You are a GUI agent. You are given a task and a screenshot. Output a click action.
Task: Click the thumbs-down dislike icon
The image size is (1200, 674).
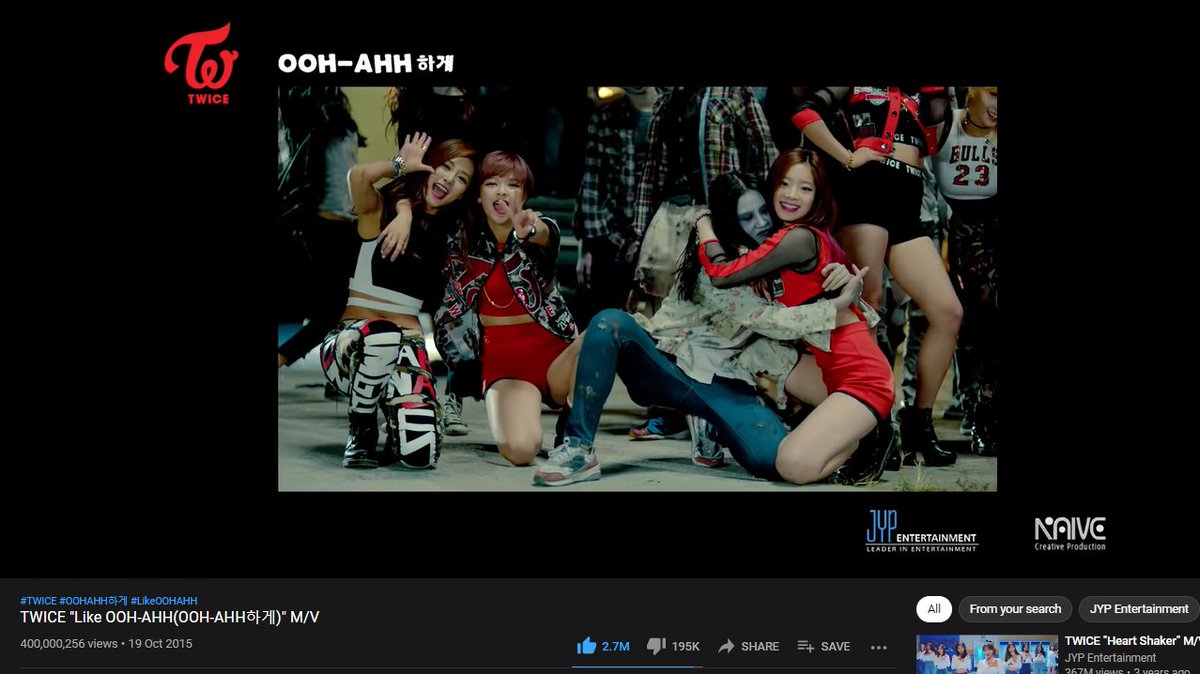click(x=656, y=646)
